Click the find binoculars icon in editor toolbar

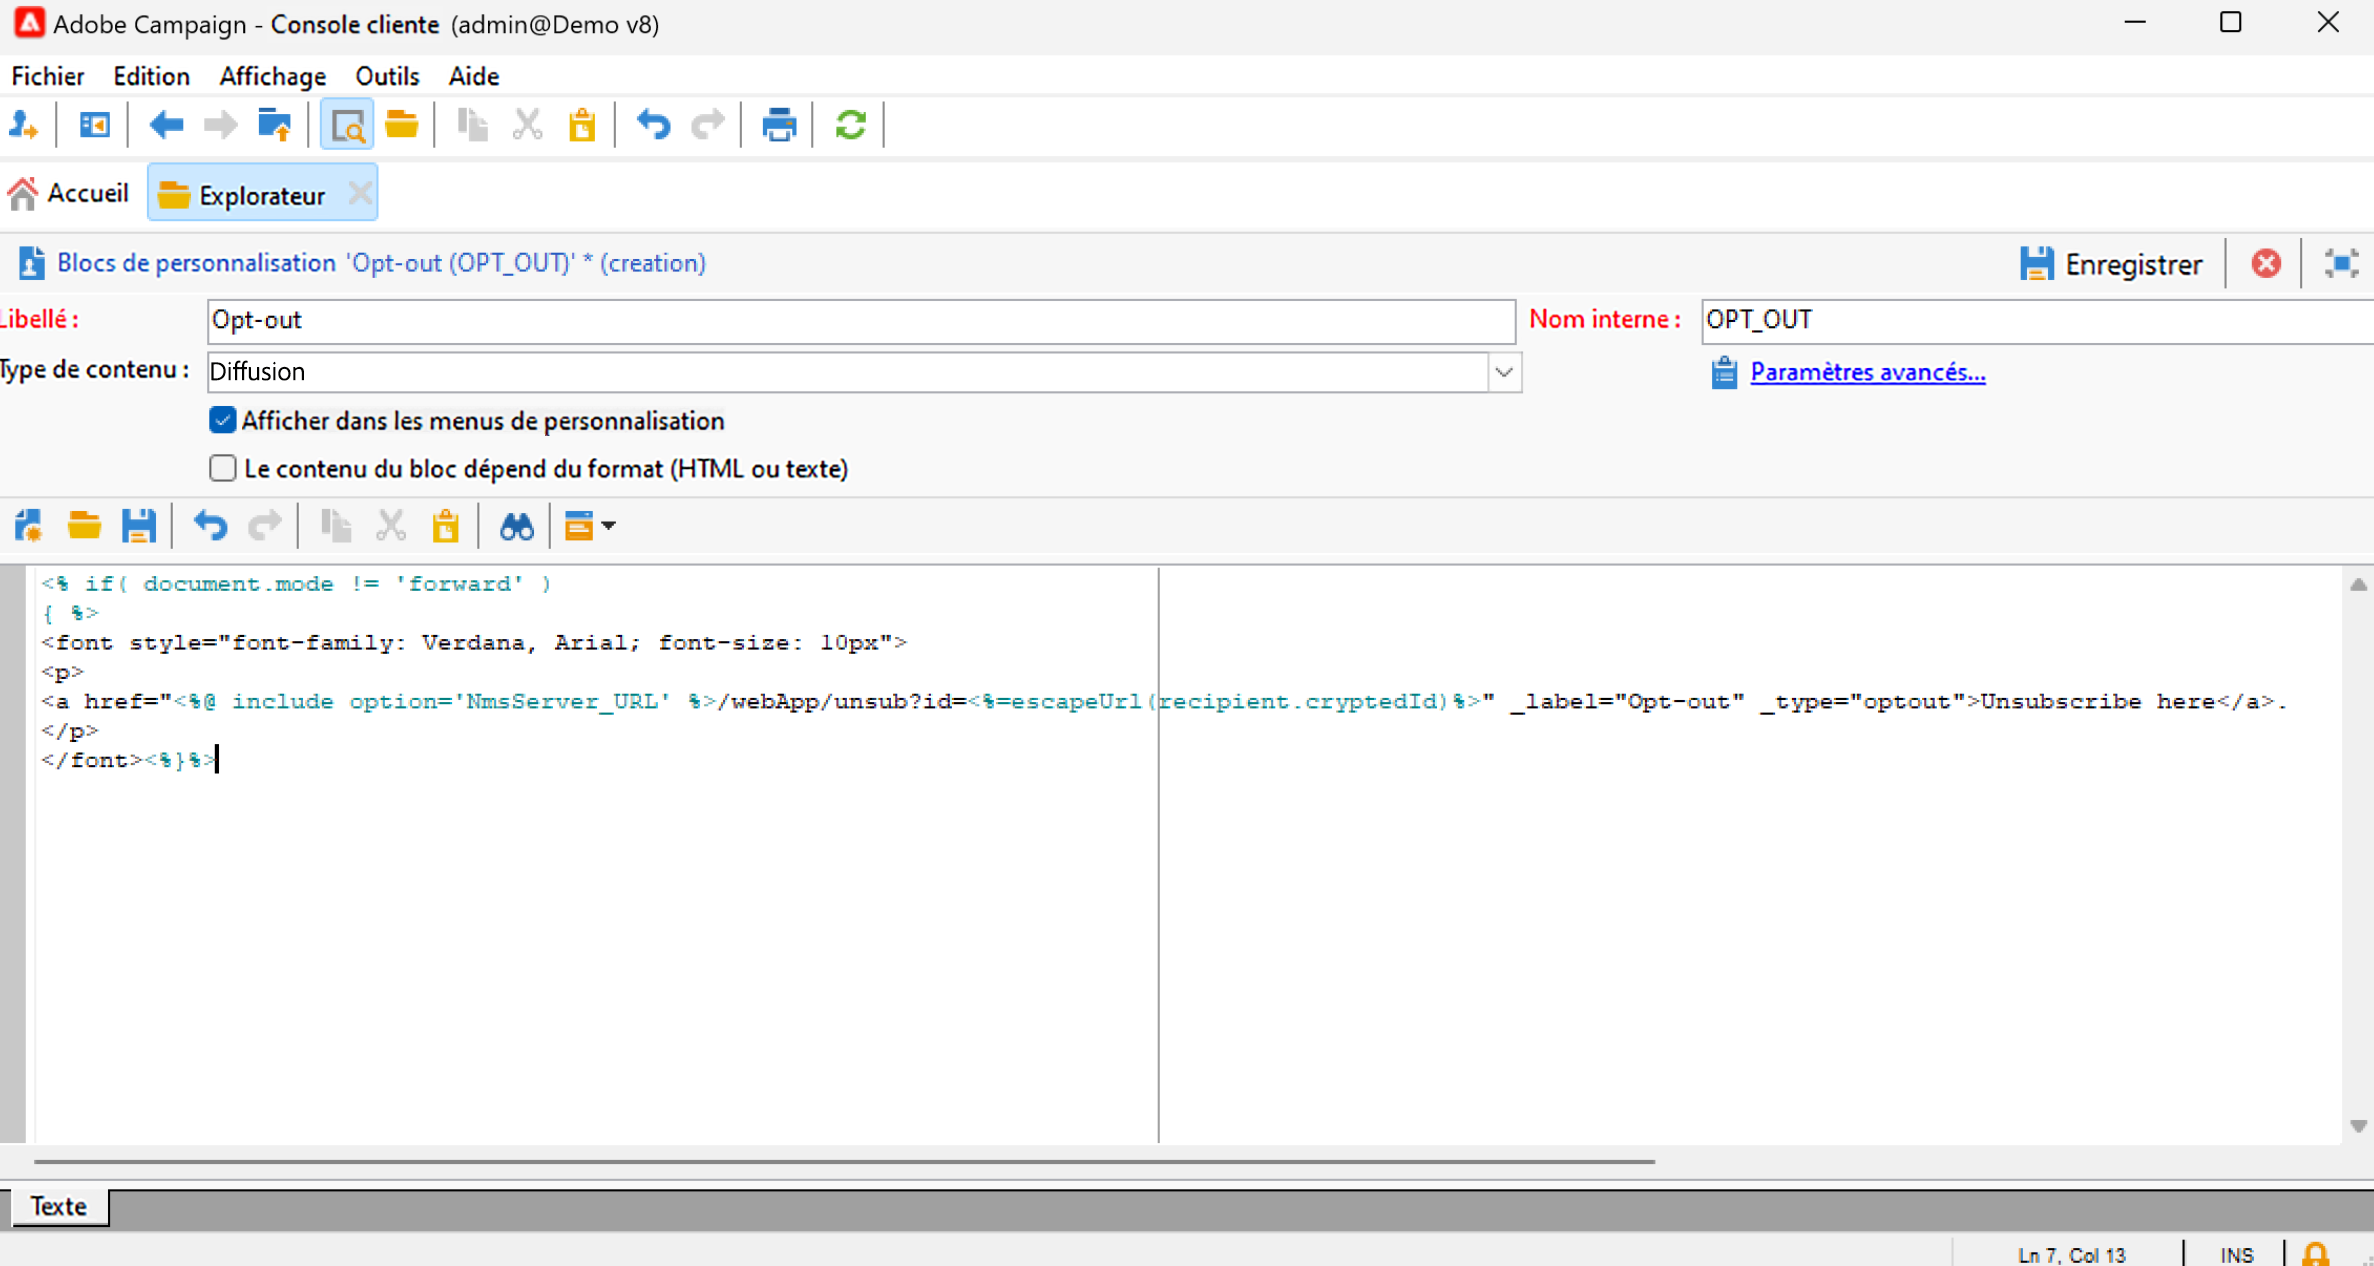pos(516,526)
